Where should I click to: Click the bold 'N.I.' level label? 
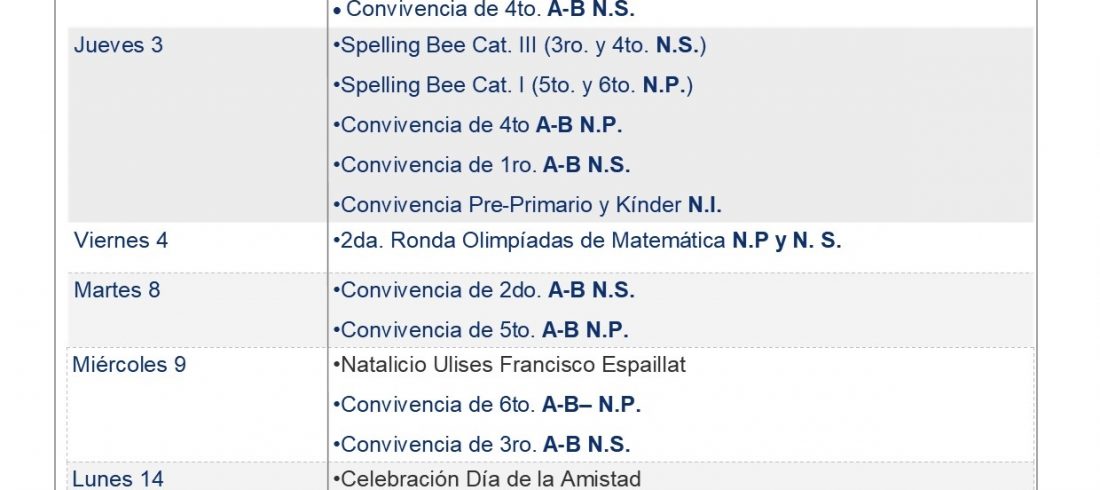click(705, 206)
